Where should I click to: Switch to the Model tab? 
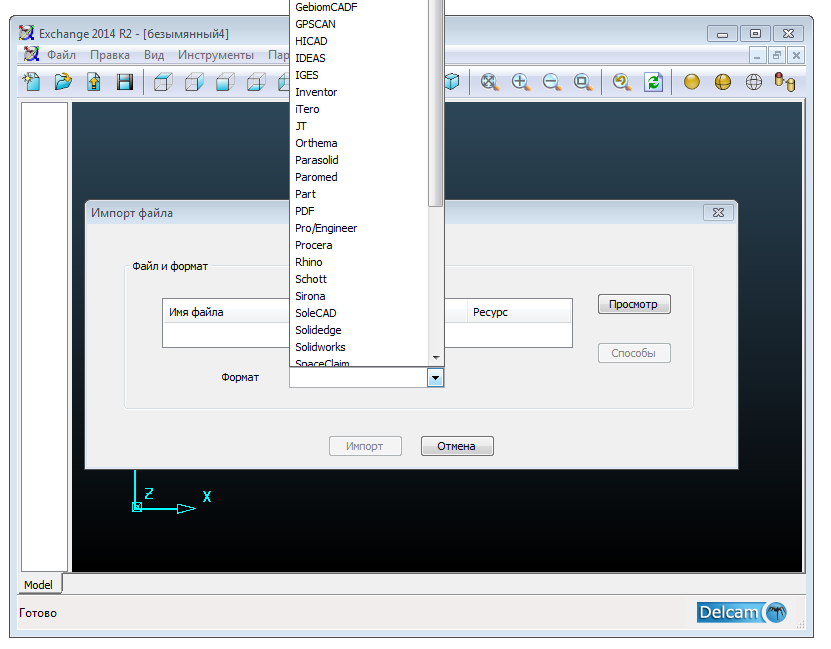tap(38, 585)
